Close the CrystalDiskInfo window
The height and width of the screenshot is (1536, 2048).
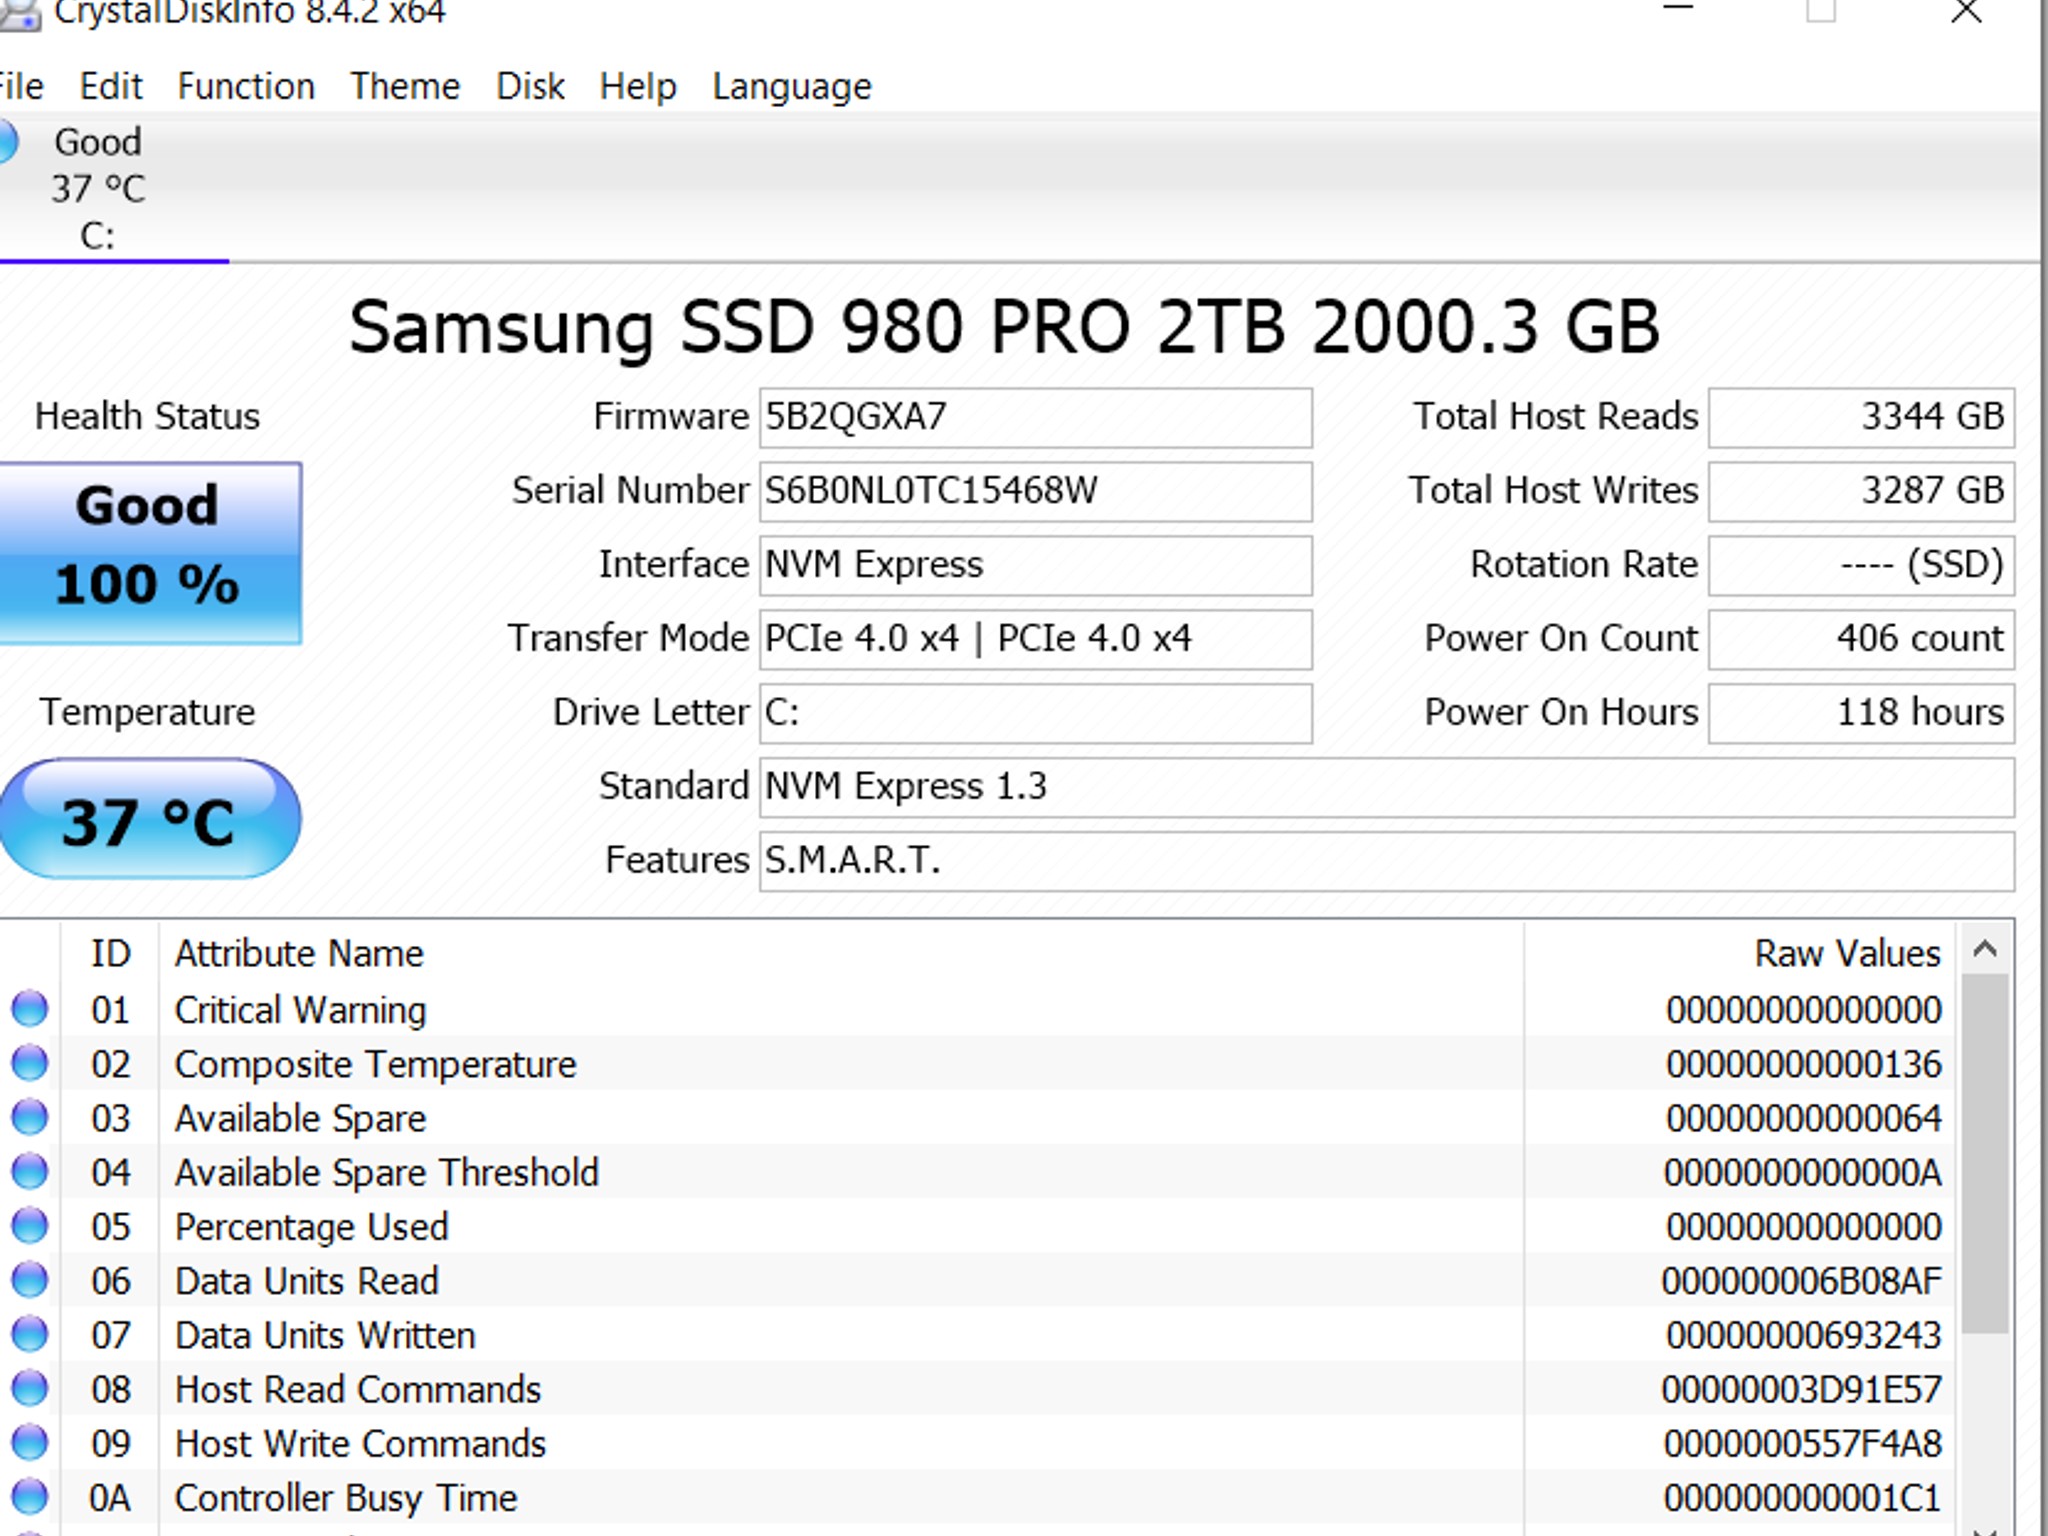1966,12
